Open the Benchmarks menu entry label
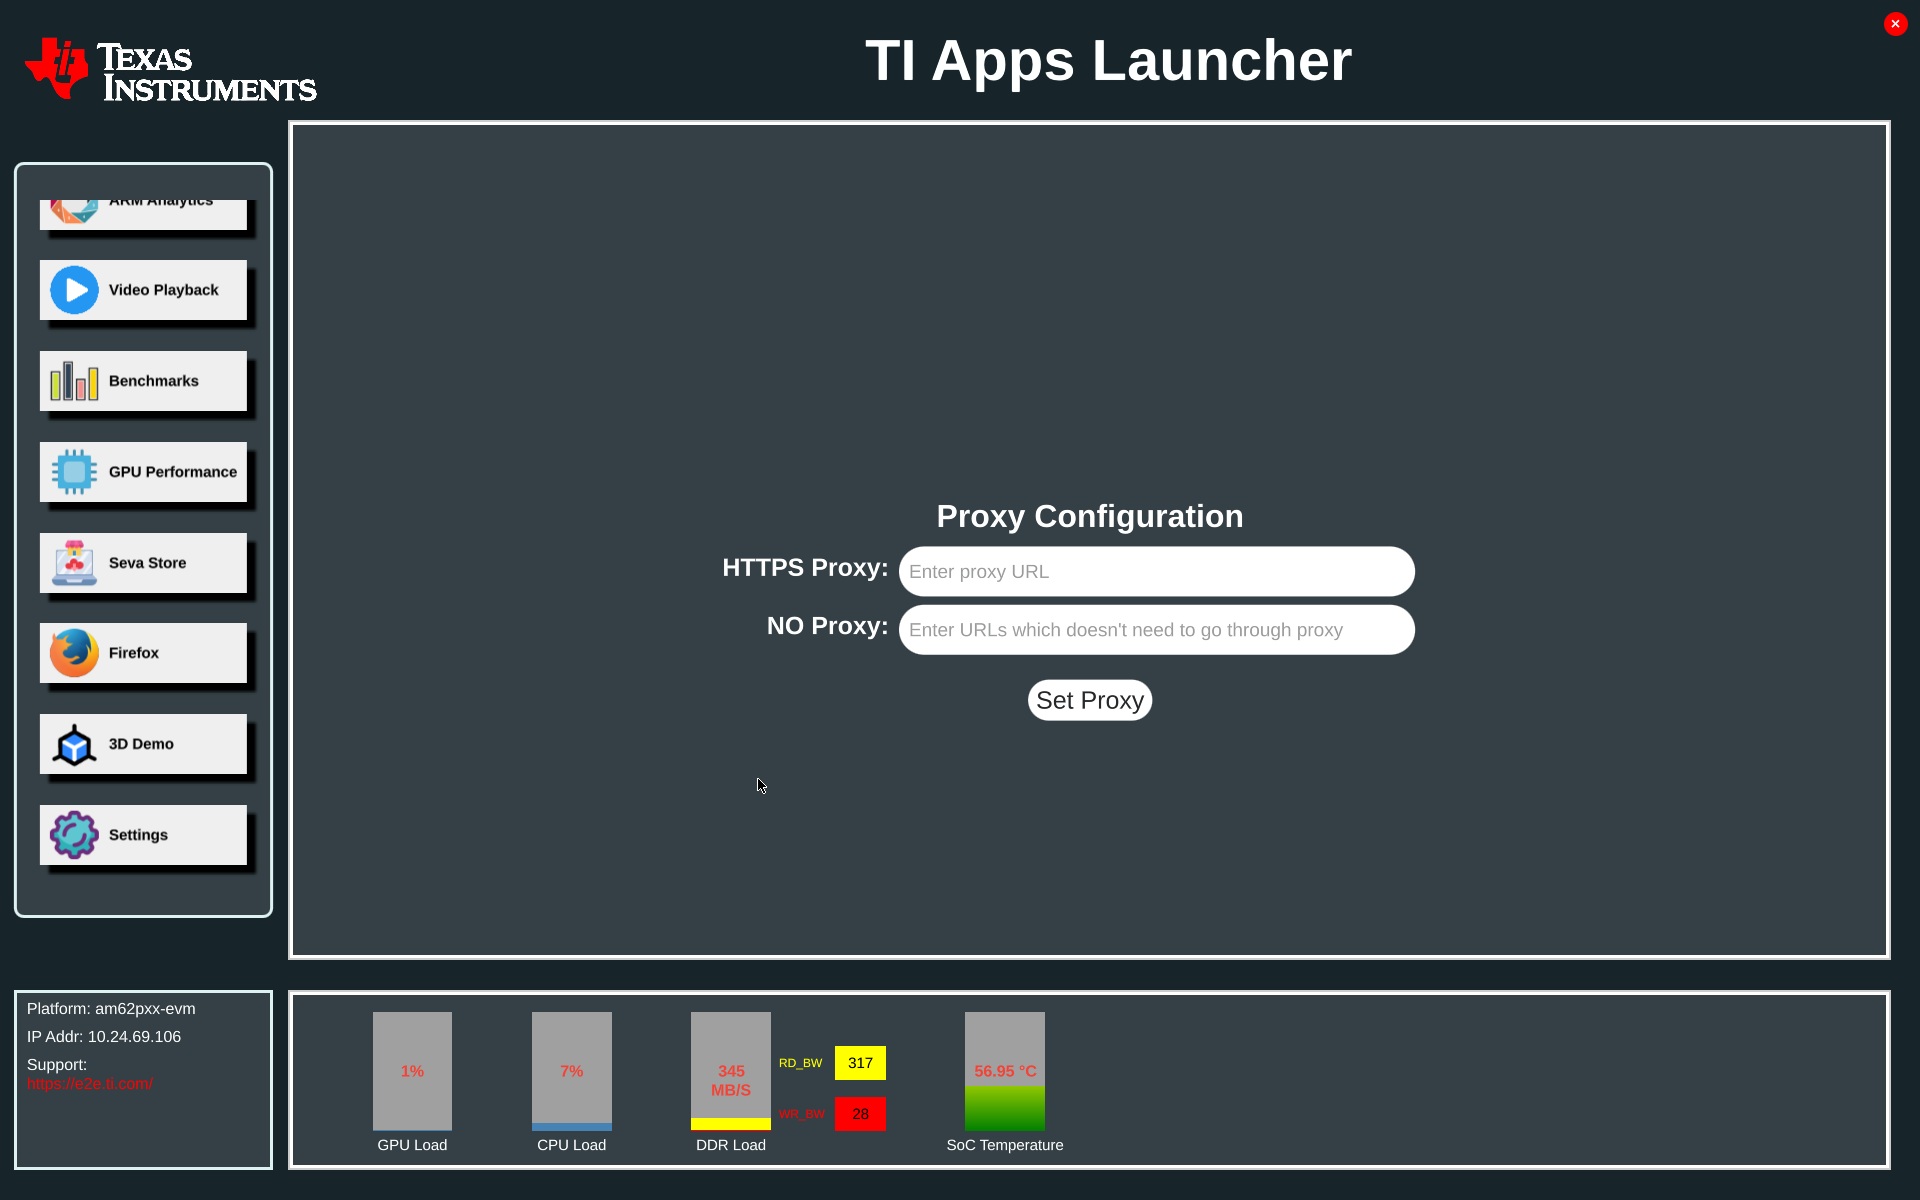 [153, 381]
